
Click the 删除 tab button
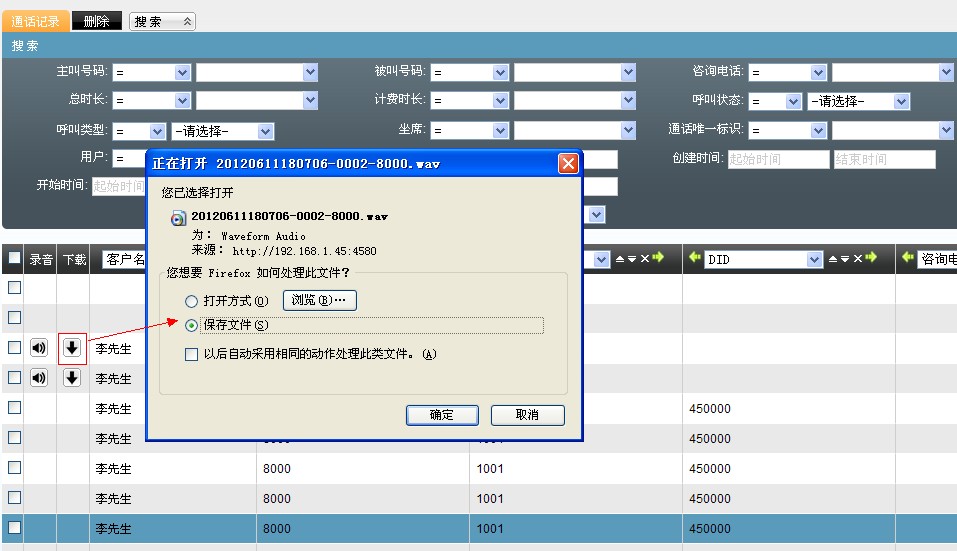coord(97,21)
